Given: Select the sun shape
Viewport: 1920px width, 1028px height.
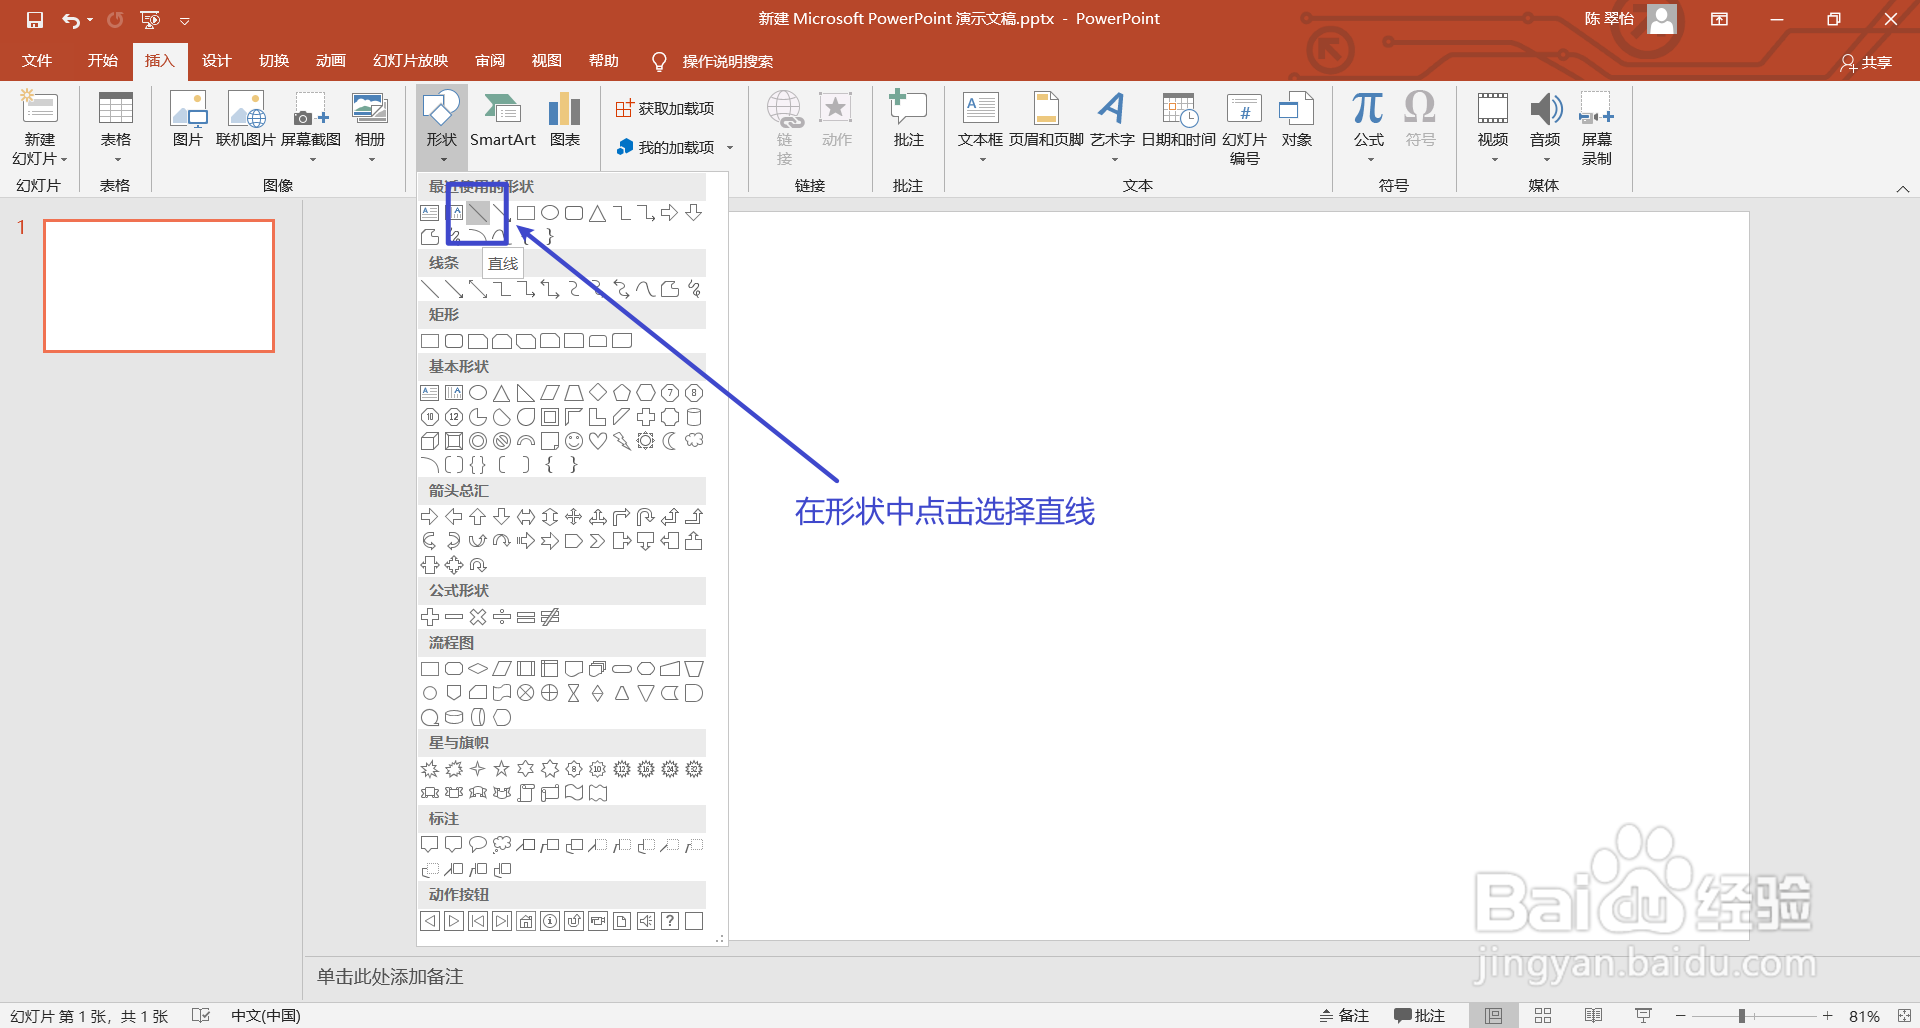Looking at the screenshot, I should tap(646, 441).
